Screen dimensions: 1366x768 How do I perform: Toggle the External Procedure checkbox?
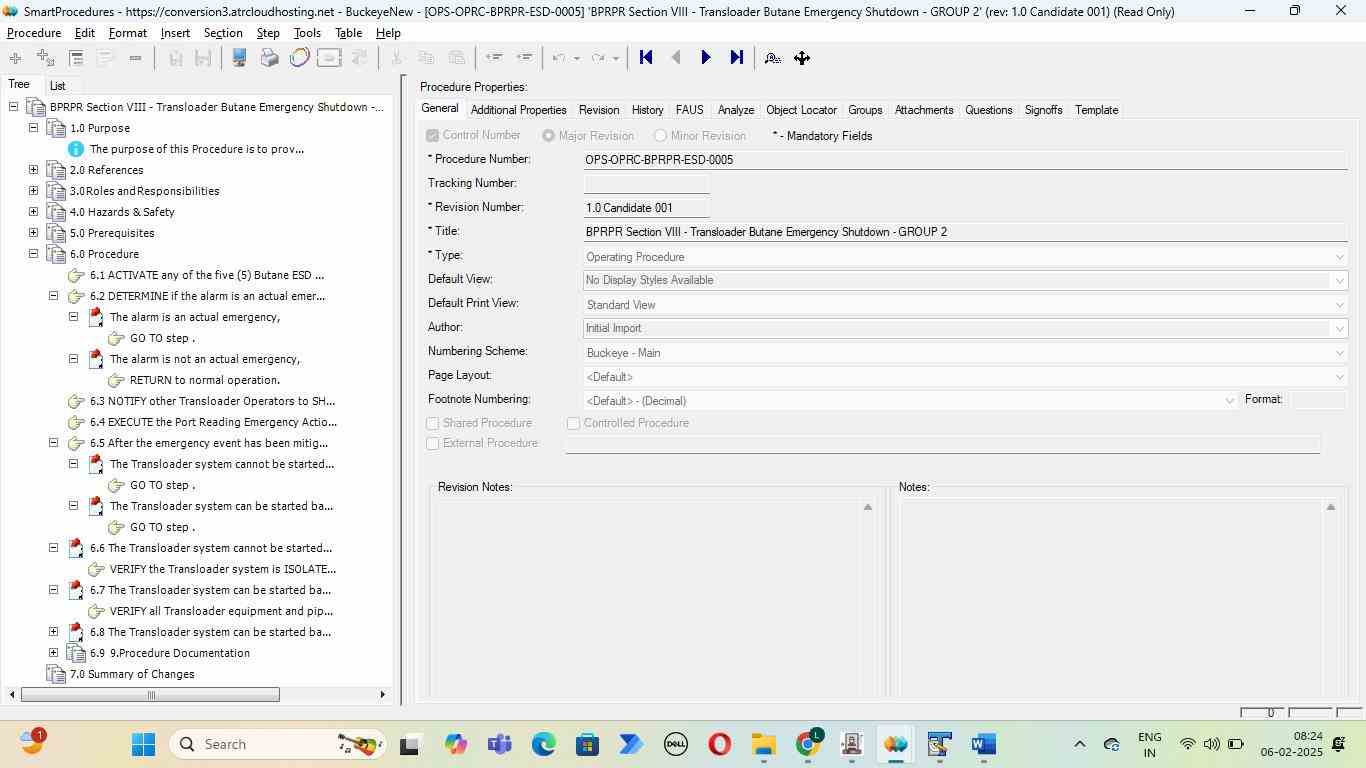432,444
